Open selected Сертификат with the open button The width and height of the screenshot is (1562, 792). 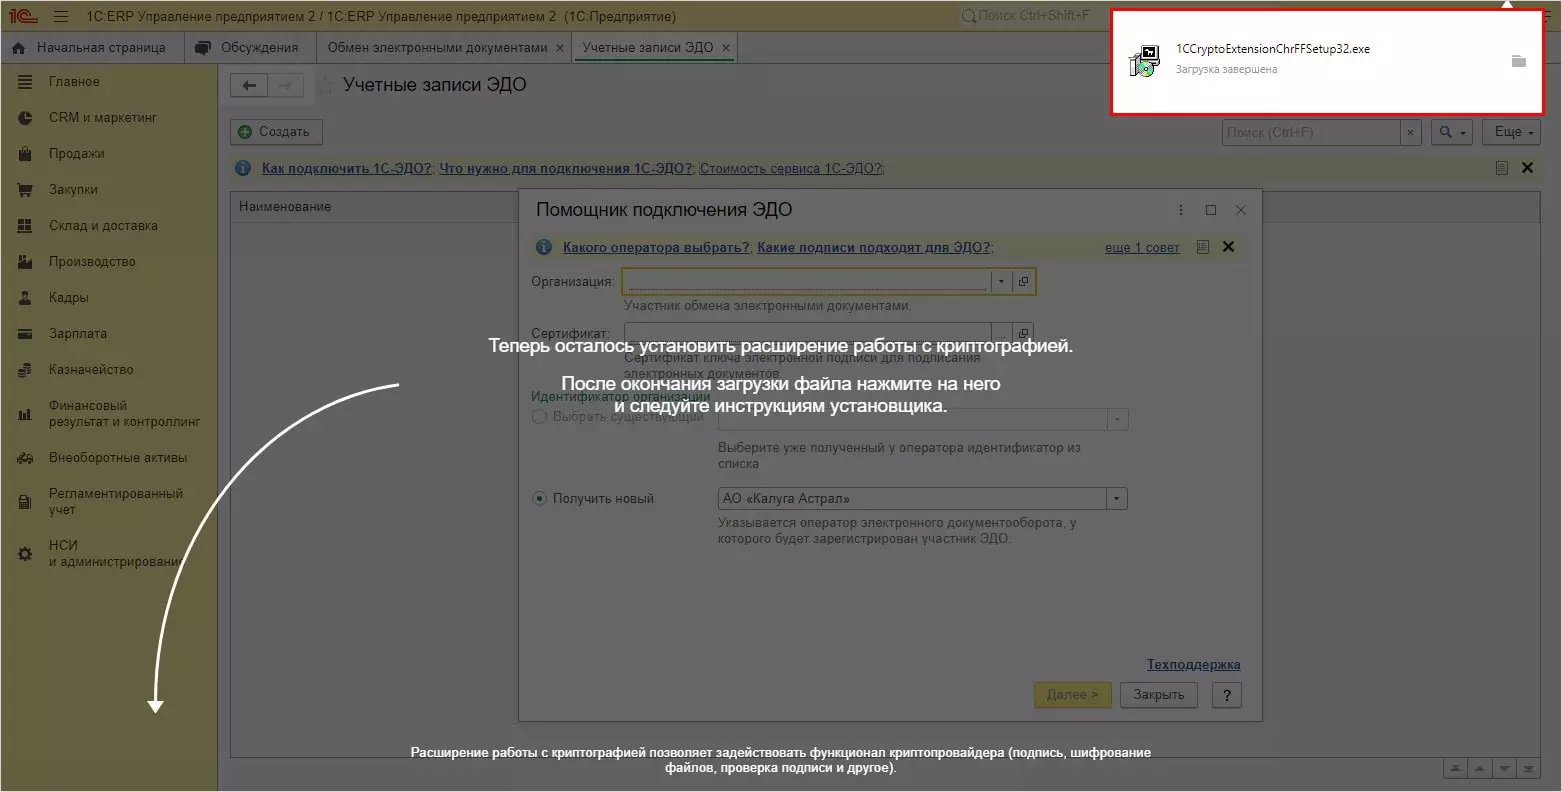click(x=1023, y=333)
